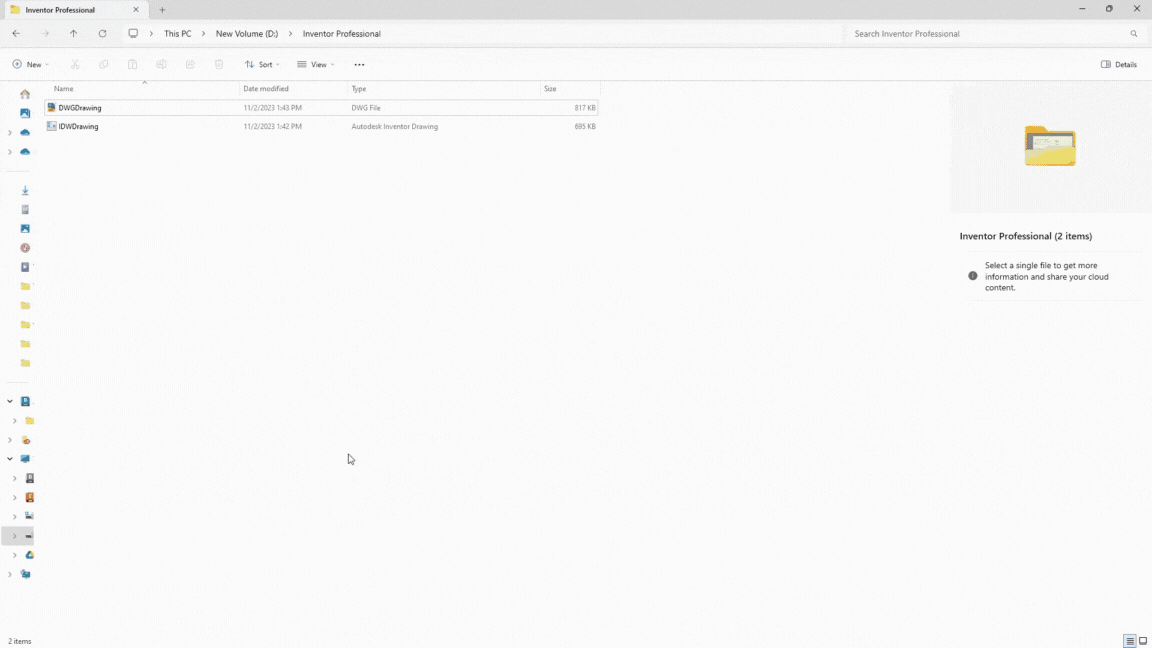Go up one folder with Up arrow
The height and width of the screenshot is (648, 1152).
pyautogui.click(x=73, y=34)
